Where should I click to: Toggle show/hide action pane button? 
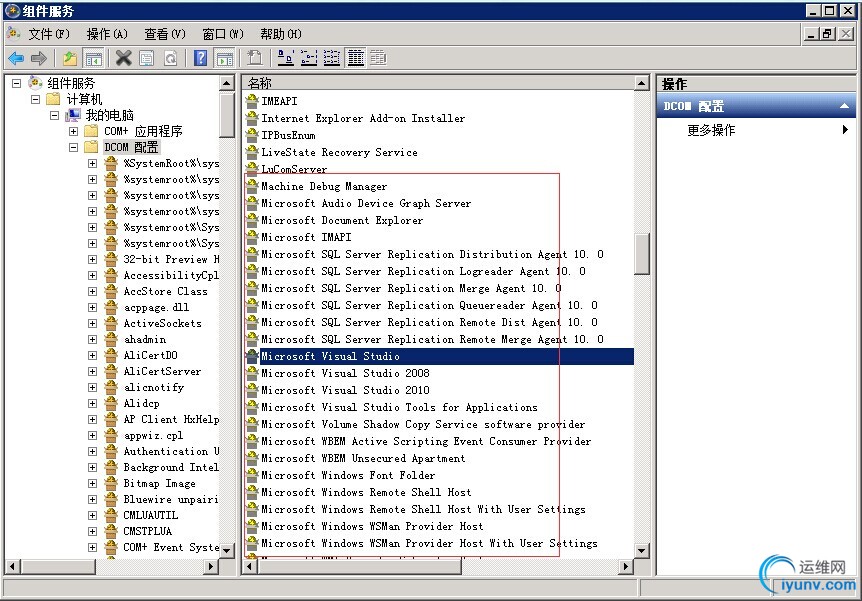point(224,58)
